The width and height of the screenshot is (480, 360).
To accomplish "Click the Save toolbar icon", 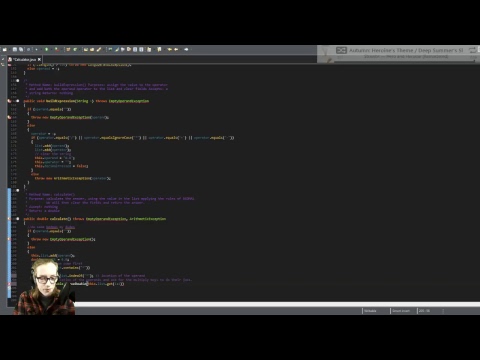I will 15,49.
